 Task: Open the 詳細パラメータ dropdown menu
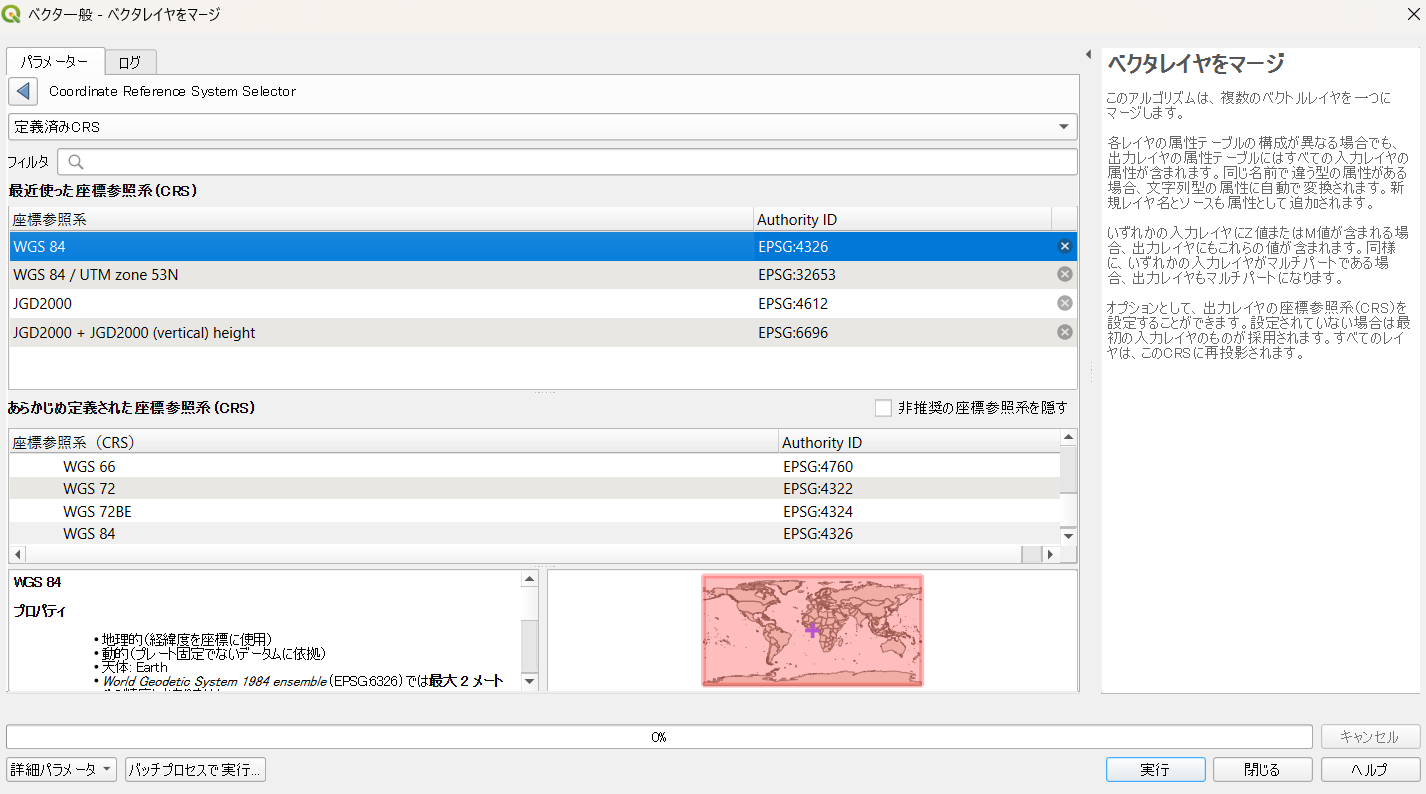click(x=62, y=769)
